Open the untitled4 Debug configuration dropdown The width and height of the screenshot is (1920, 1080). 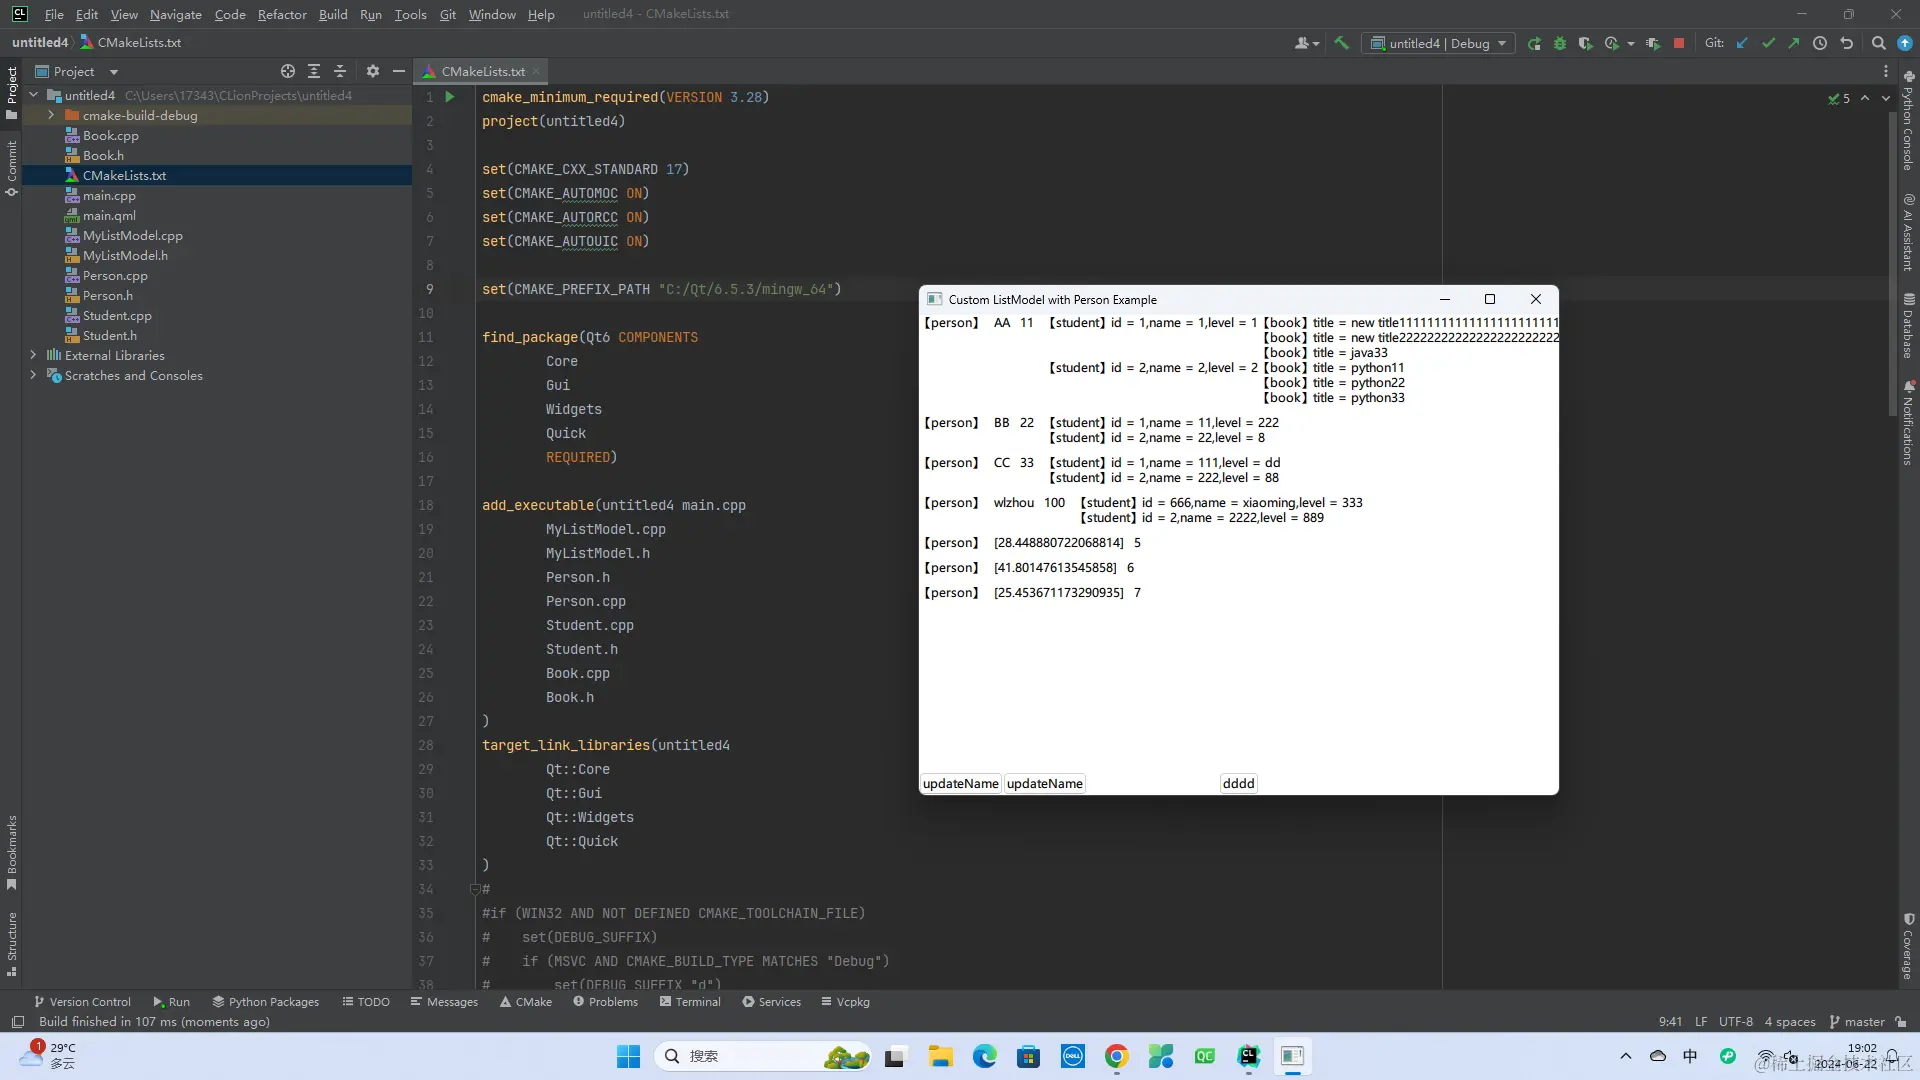tap(1438, 43)
